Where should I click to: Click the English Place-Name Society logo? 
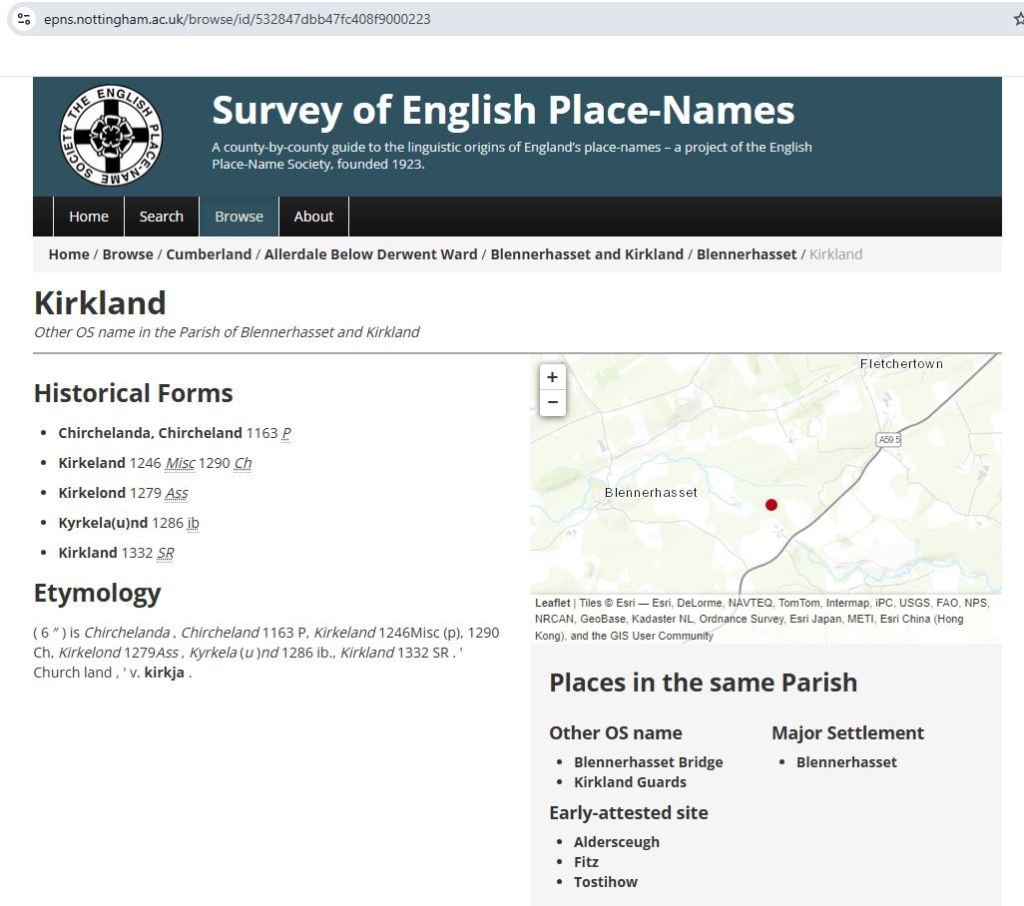[111, 136]
